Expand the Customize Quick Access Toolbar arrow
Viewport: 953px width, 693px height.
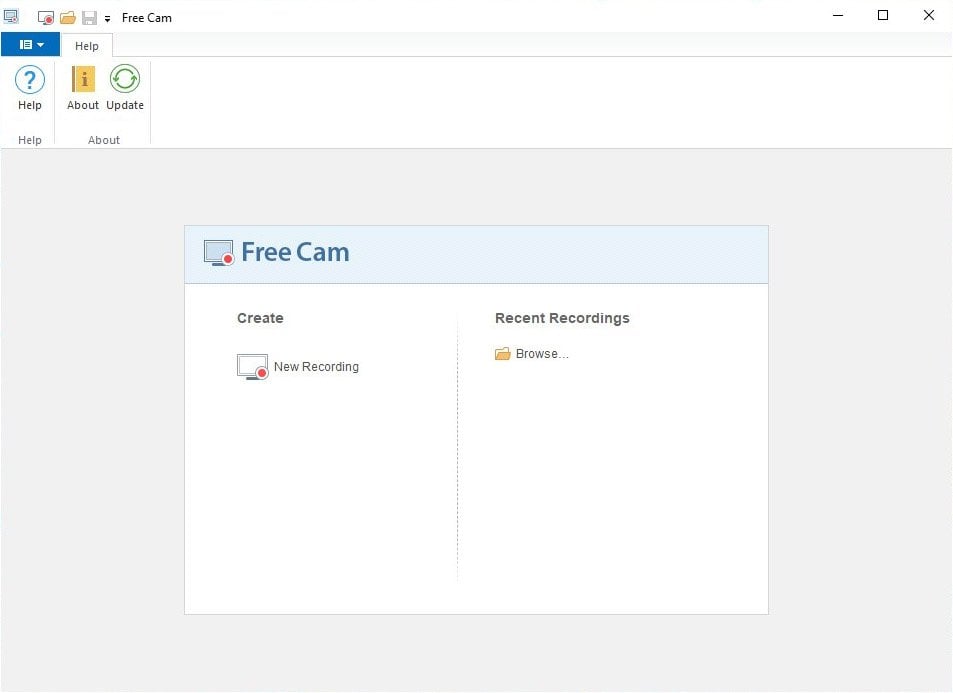(107, 19)
